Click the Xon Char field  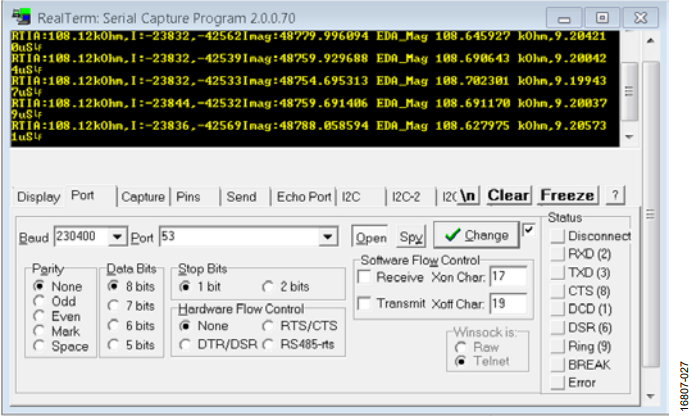click(508, 277)
